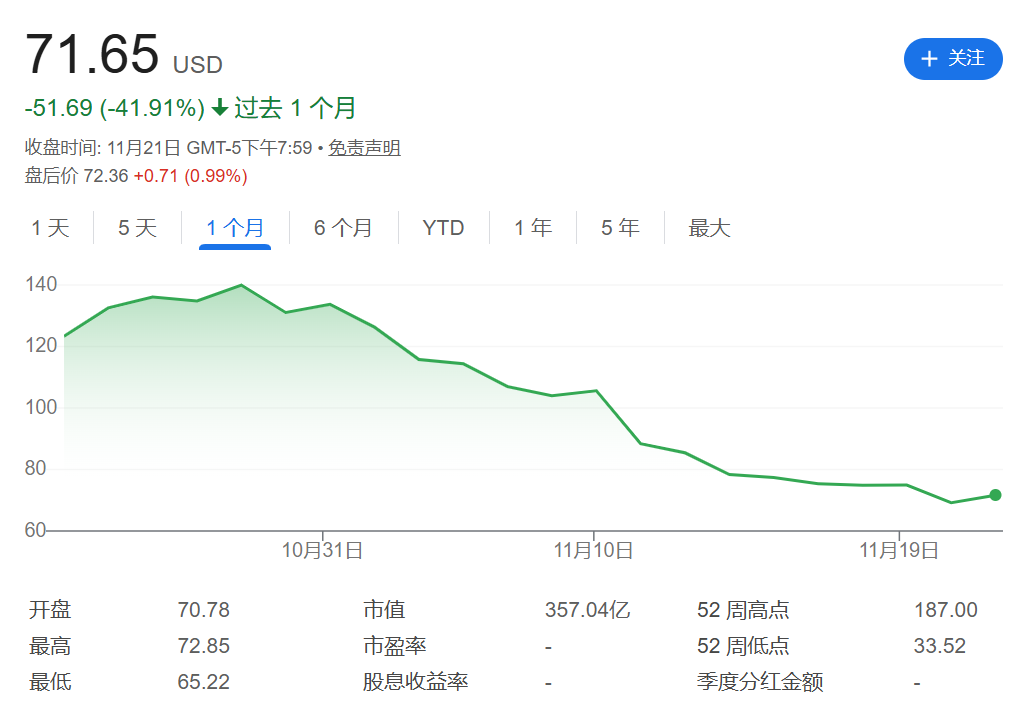Select the 1 年 time range

(533, 228)
